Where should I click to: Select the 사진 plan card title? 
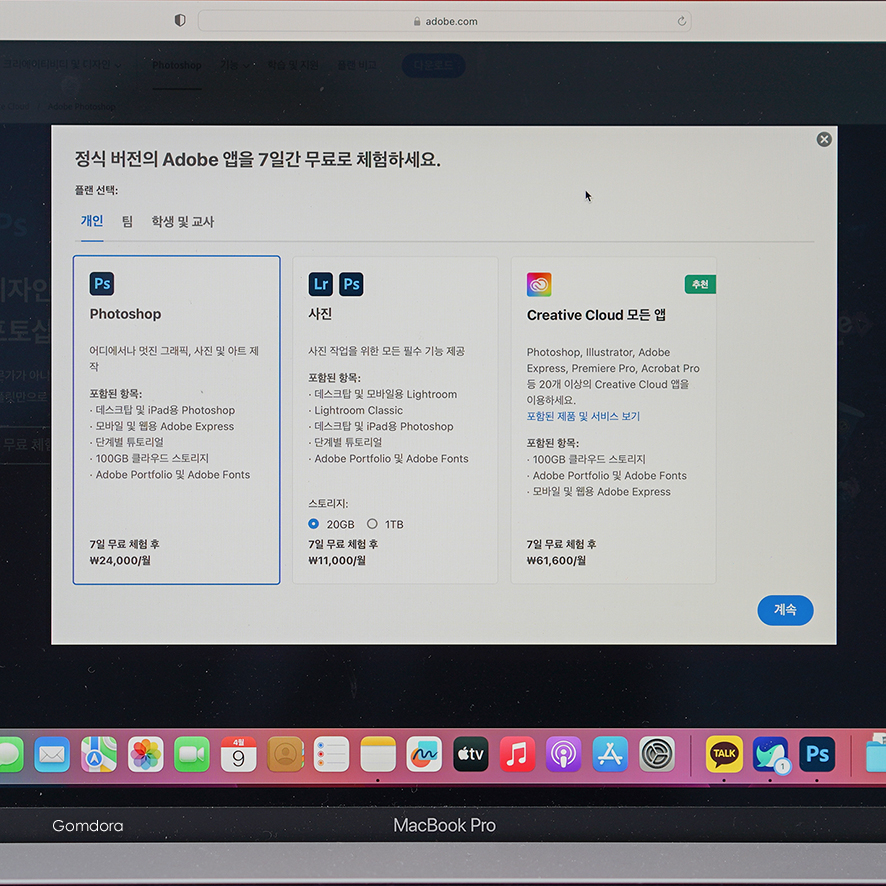320,314
